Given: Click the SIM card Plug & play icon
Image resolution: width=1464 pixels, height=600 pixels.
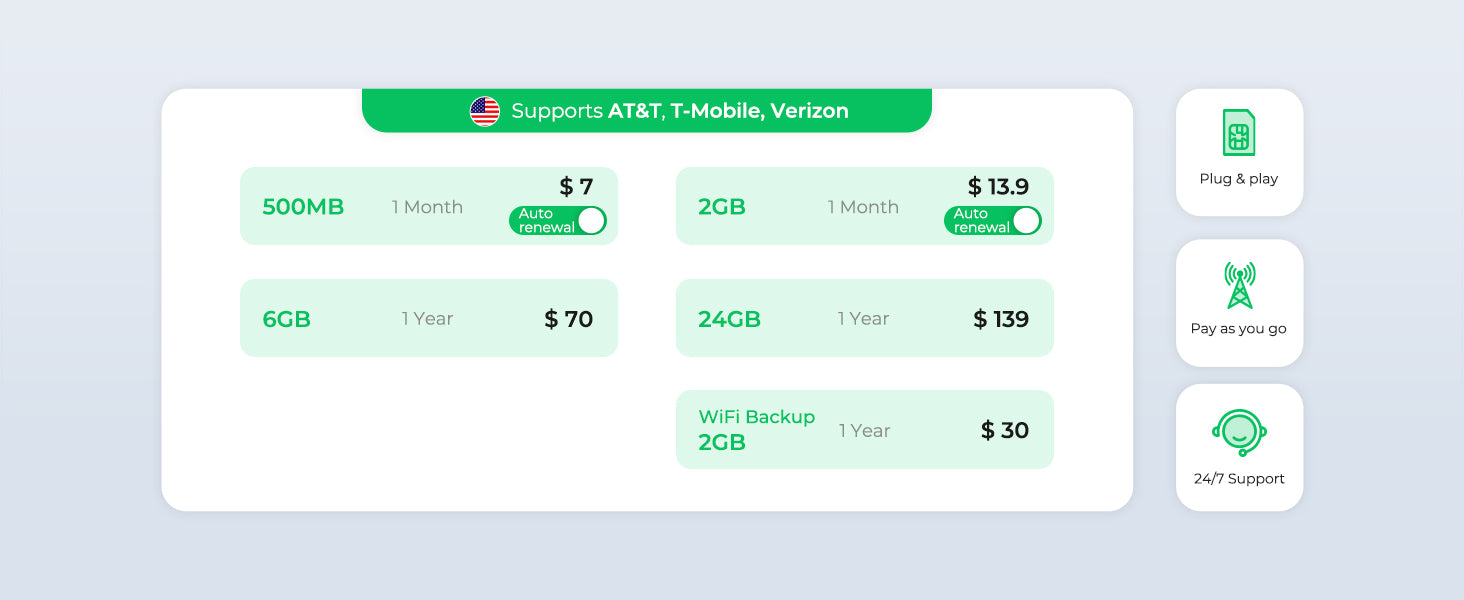Looking at the screenshot, I should click(x=1239, y=133).
